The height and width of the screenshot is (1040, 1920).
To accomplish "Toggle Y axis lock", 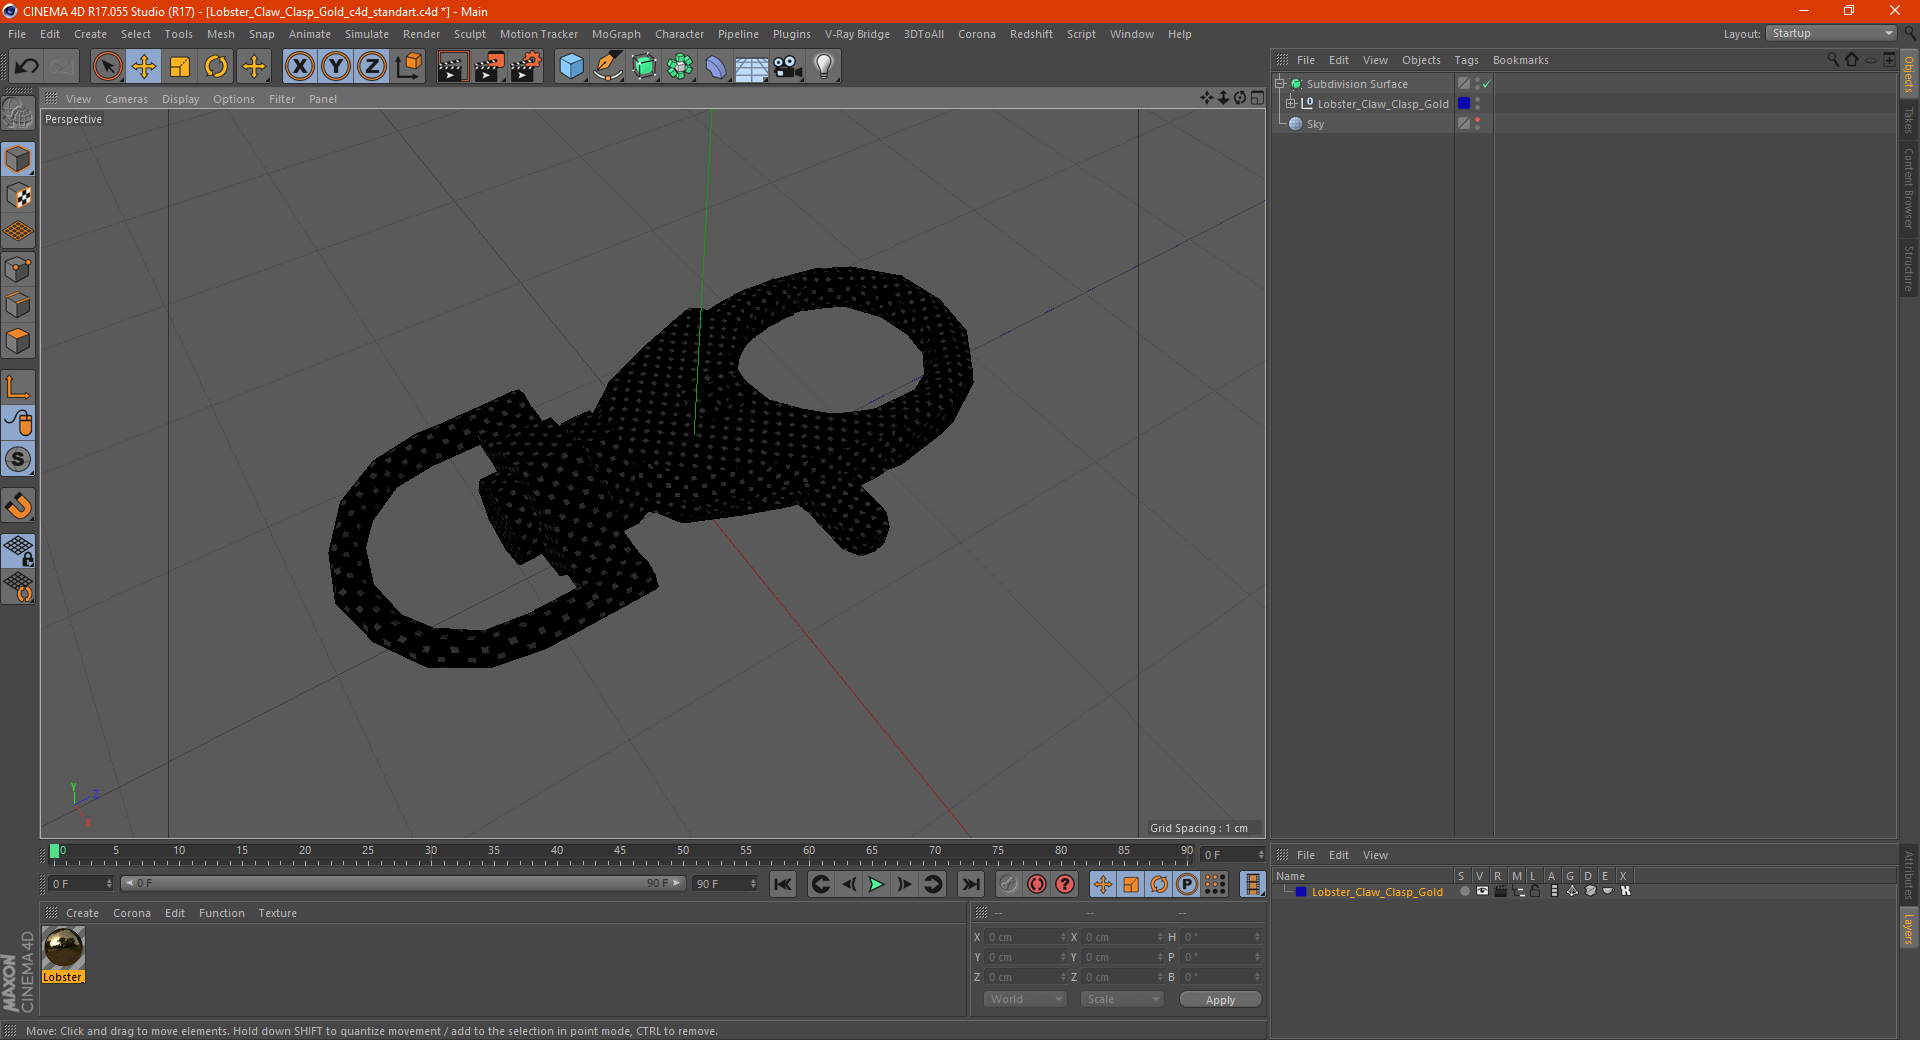I will coord(336,67).
